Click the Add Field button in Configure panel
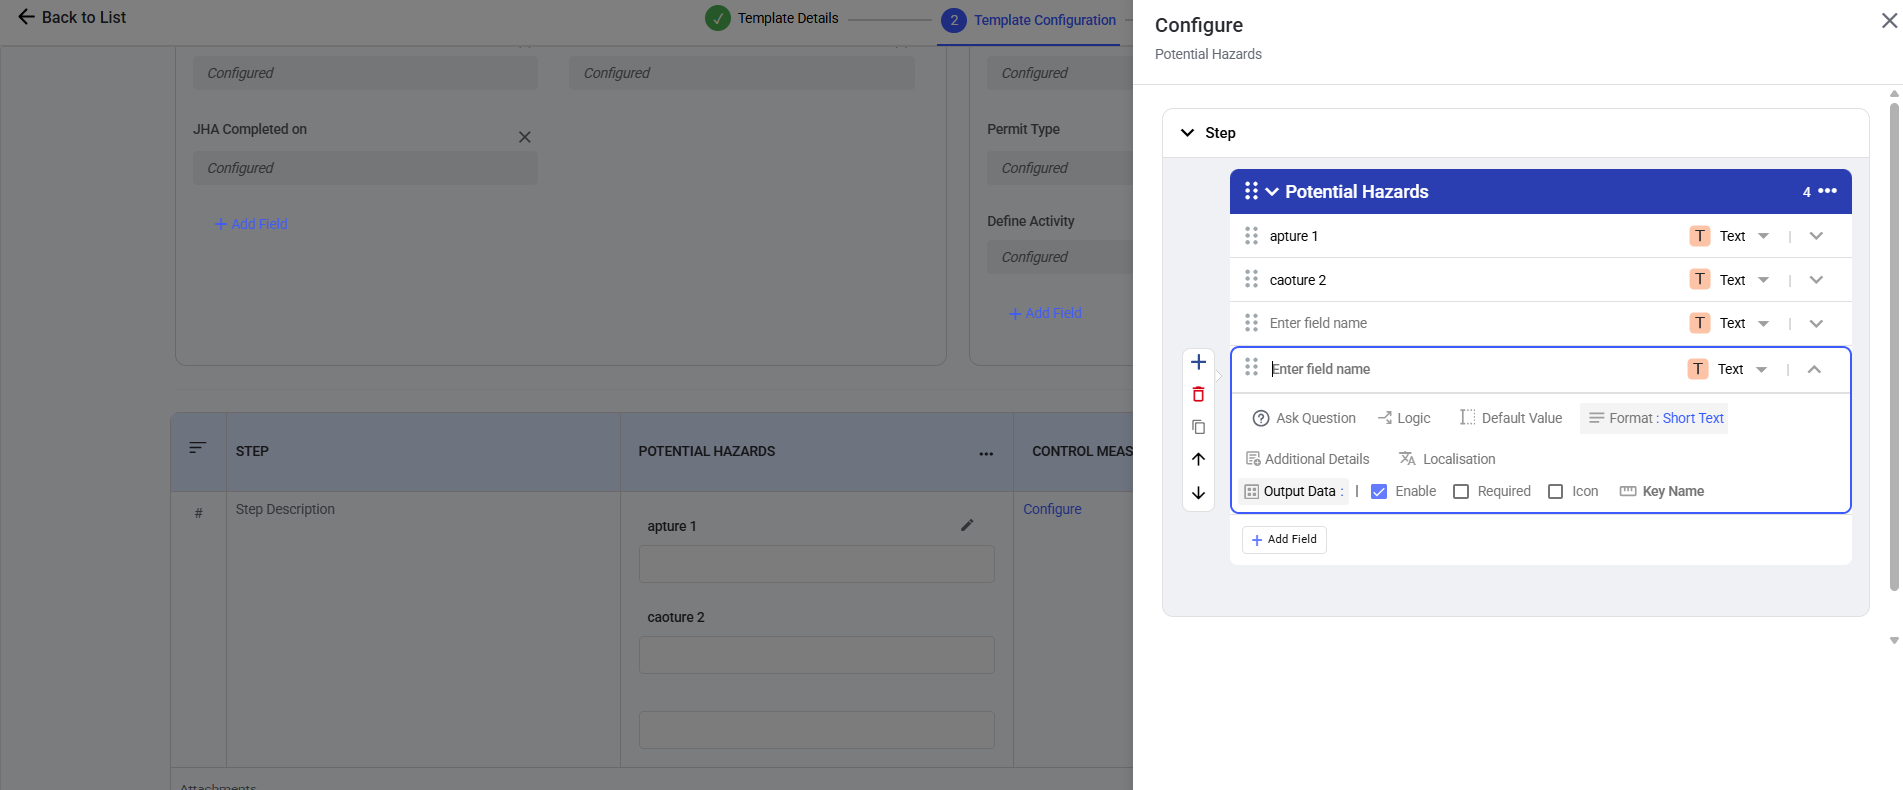Screen dimensions: 1903x790 point(1284,539)
